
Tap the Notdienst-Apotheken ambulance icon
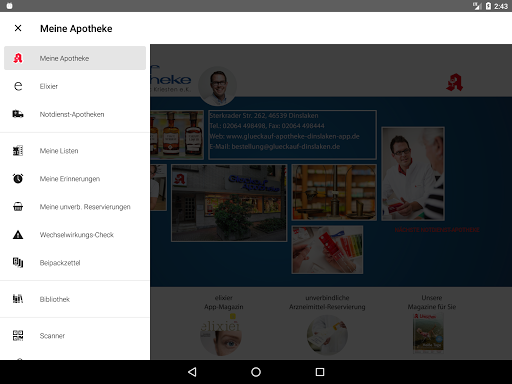(x=18, y=114)
